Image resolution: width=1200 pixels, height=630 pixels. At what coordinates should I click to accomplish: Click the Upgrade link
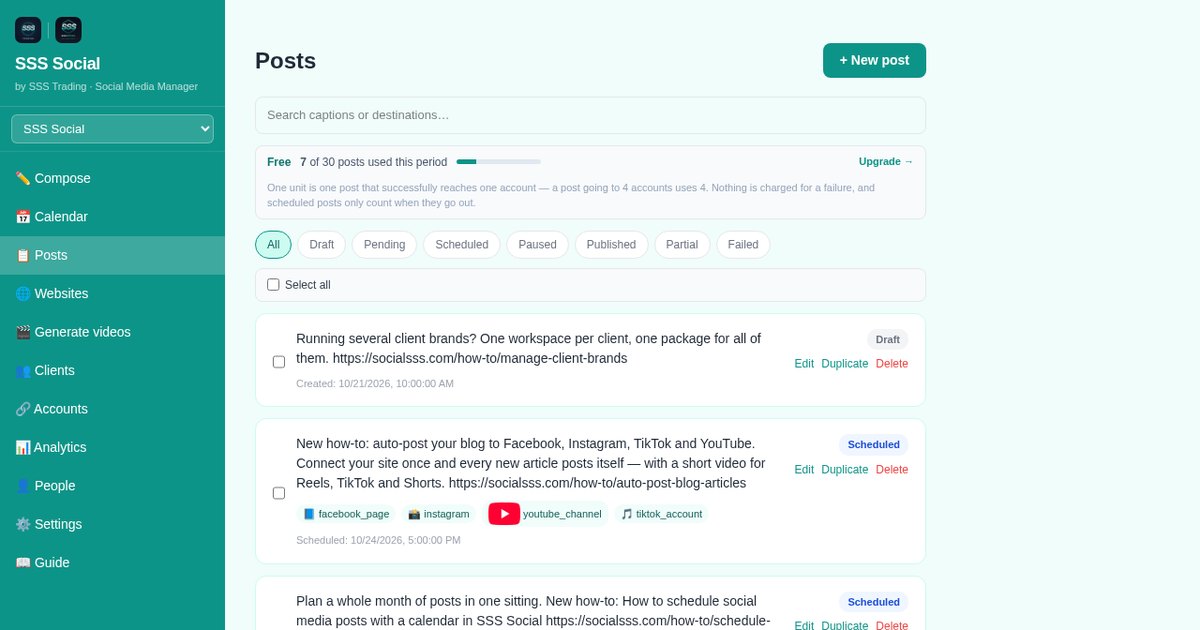coord(886,162)
